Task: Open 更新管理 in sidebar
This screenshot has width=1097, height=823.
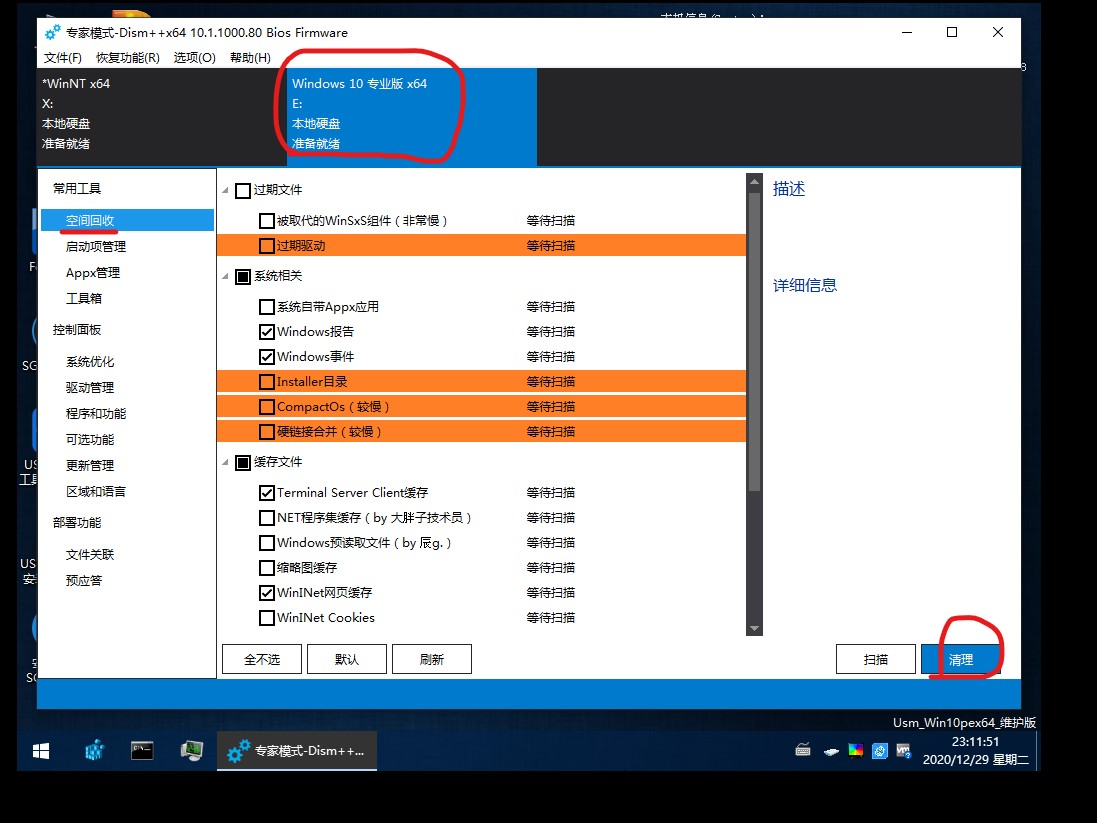Action: pos(90,465)
